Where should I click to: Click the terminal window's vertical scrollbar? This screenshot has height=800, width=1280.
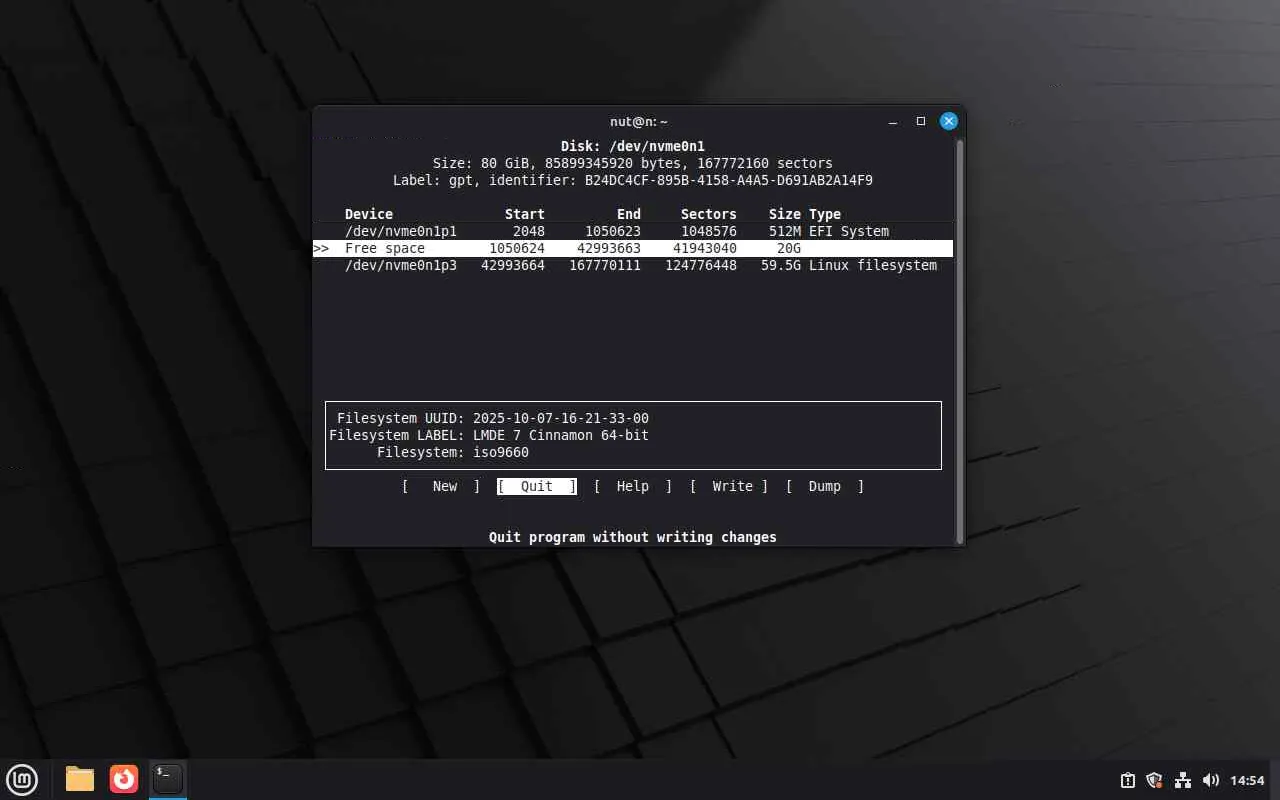click(x=960, y=340)
